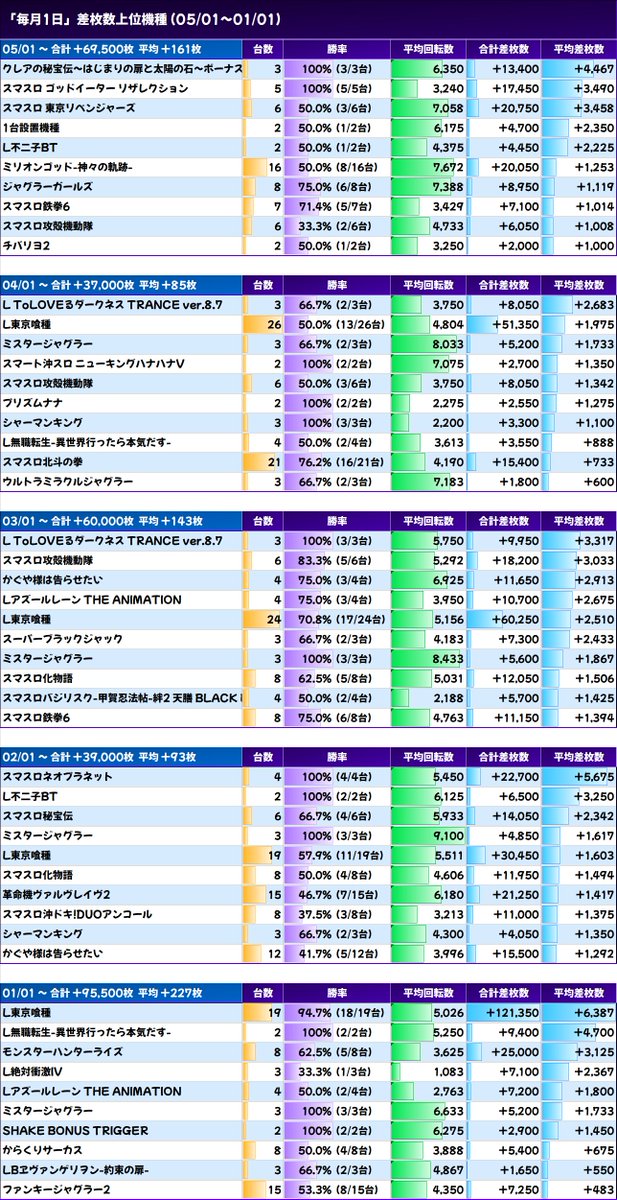Select the 01/01 合計 +95,500枚 section header
Screen dimensions: 617x1200
[x=121, y=994]
